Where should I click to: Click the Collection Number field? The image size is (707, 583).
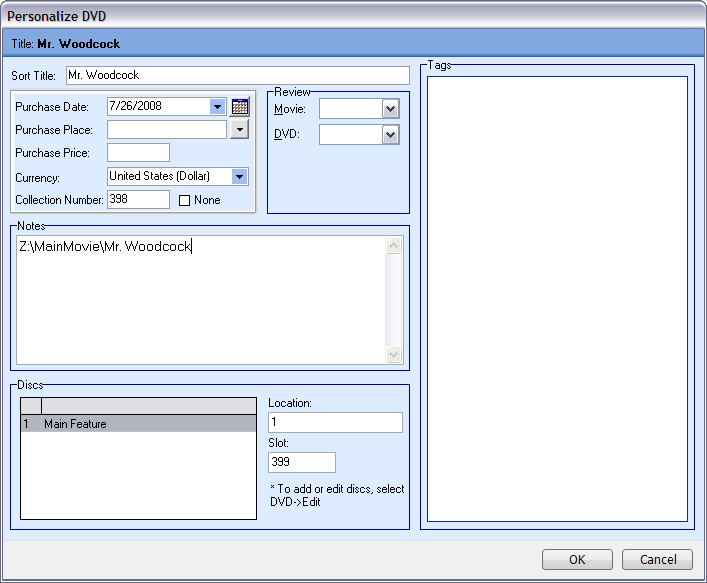coord(138,199)
